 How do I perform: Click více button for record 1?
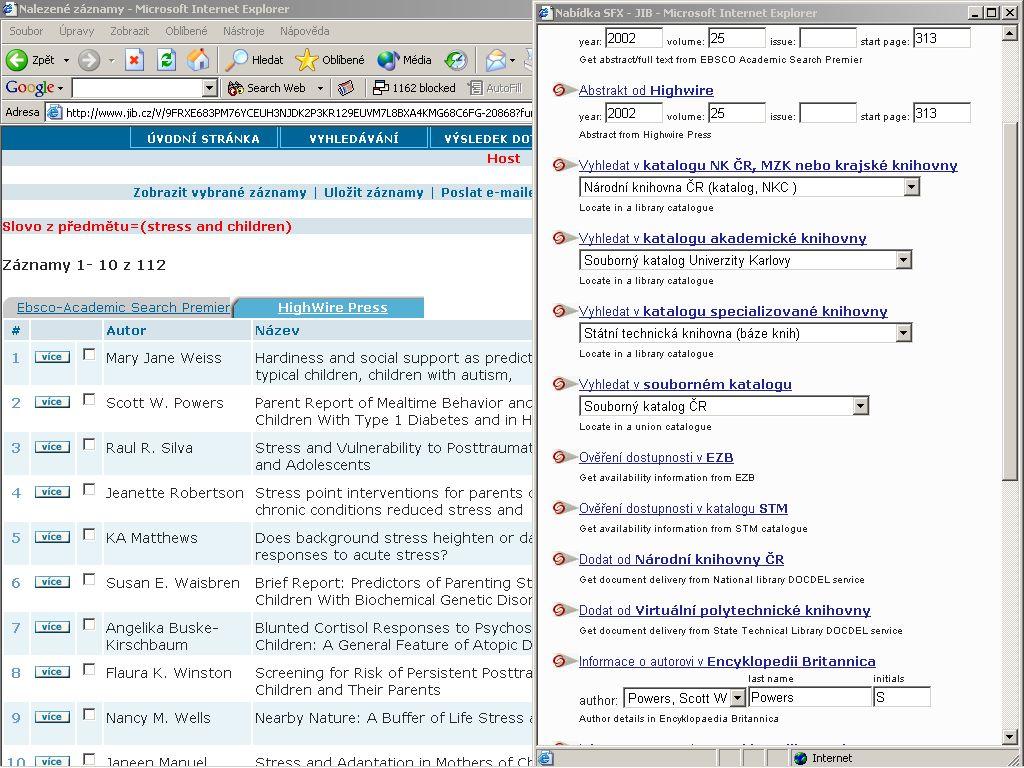tap(52, 357)
